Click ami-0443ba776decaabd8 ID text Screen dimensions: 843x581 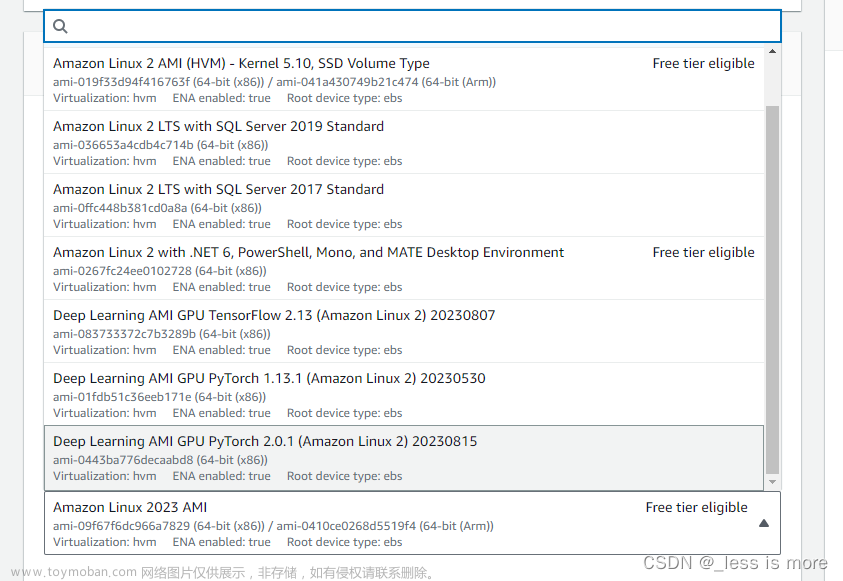123,460
